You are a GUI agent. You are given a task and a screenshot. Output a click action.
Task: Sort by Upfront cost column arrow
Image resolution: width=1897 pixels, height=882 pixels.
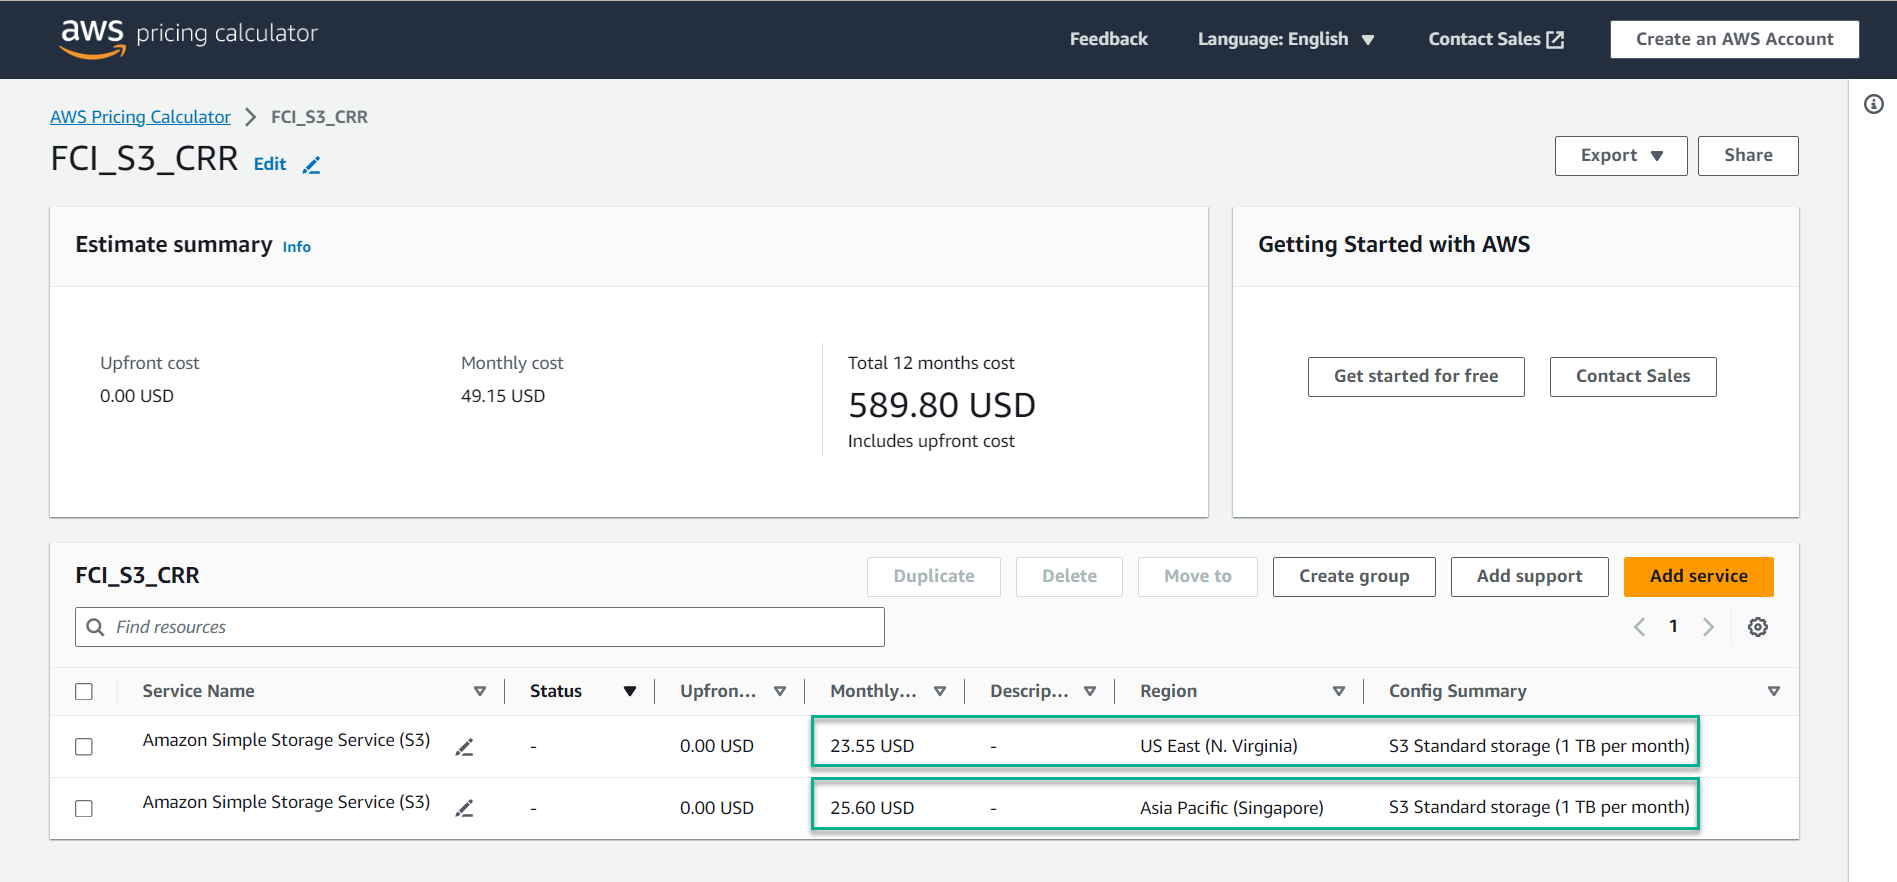(x=780, y=691)
